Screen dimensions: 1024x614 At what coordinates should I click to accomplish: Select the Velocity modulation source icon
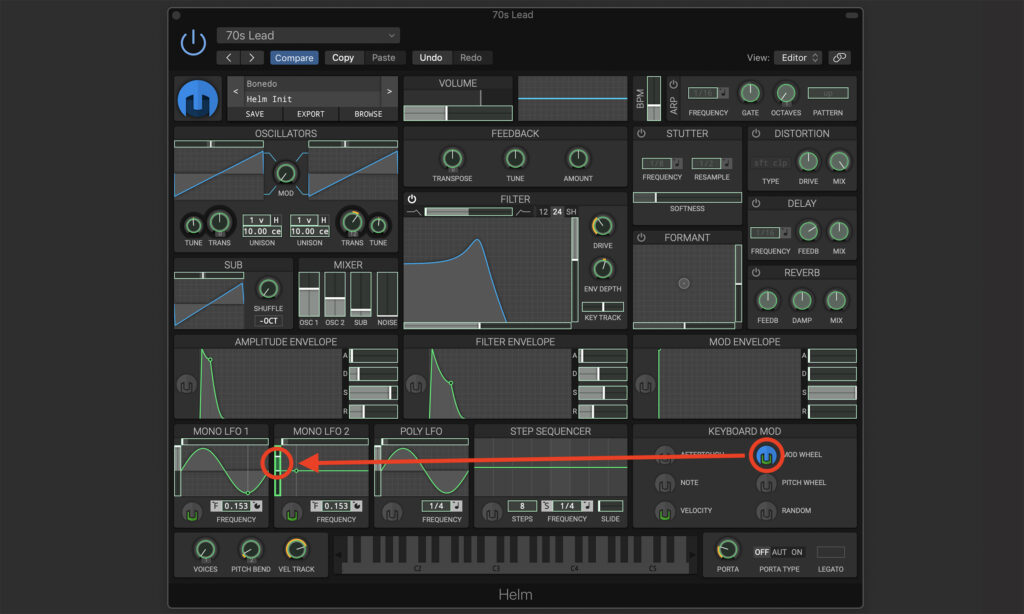pos(665,511)
